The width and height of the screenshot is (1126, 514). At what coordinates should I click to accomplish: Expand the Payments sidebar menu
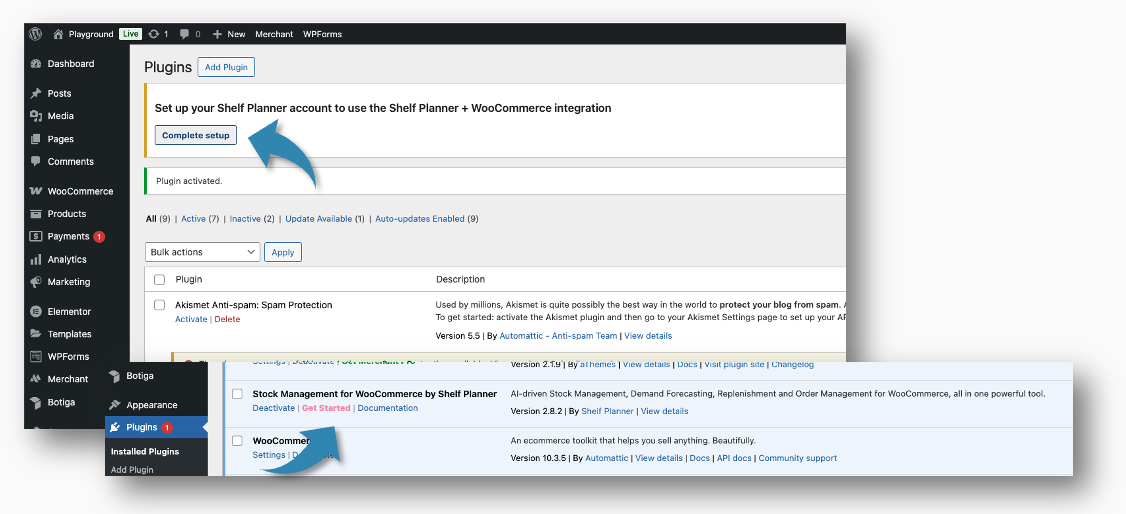point(68,237)
